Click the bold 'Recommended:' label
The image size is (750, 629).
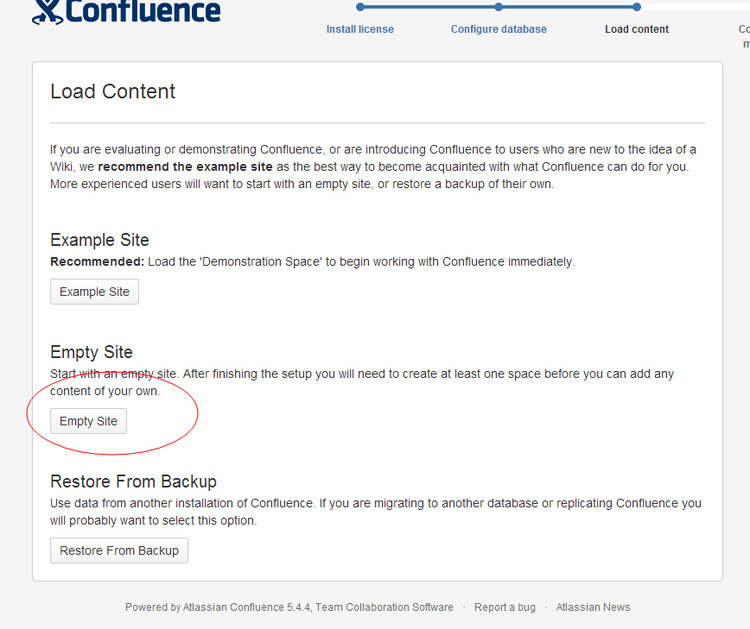[x=97, y=262]
